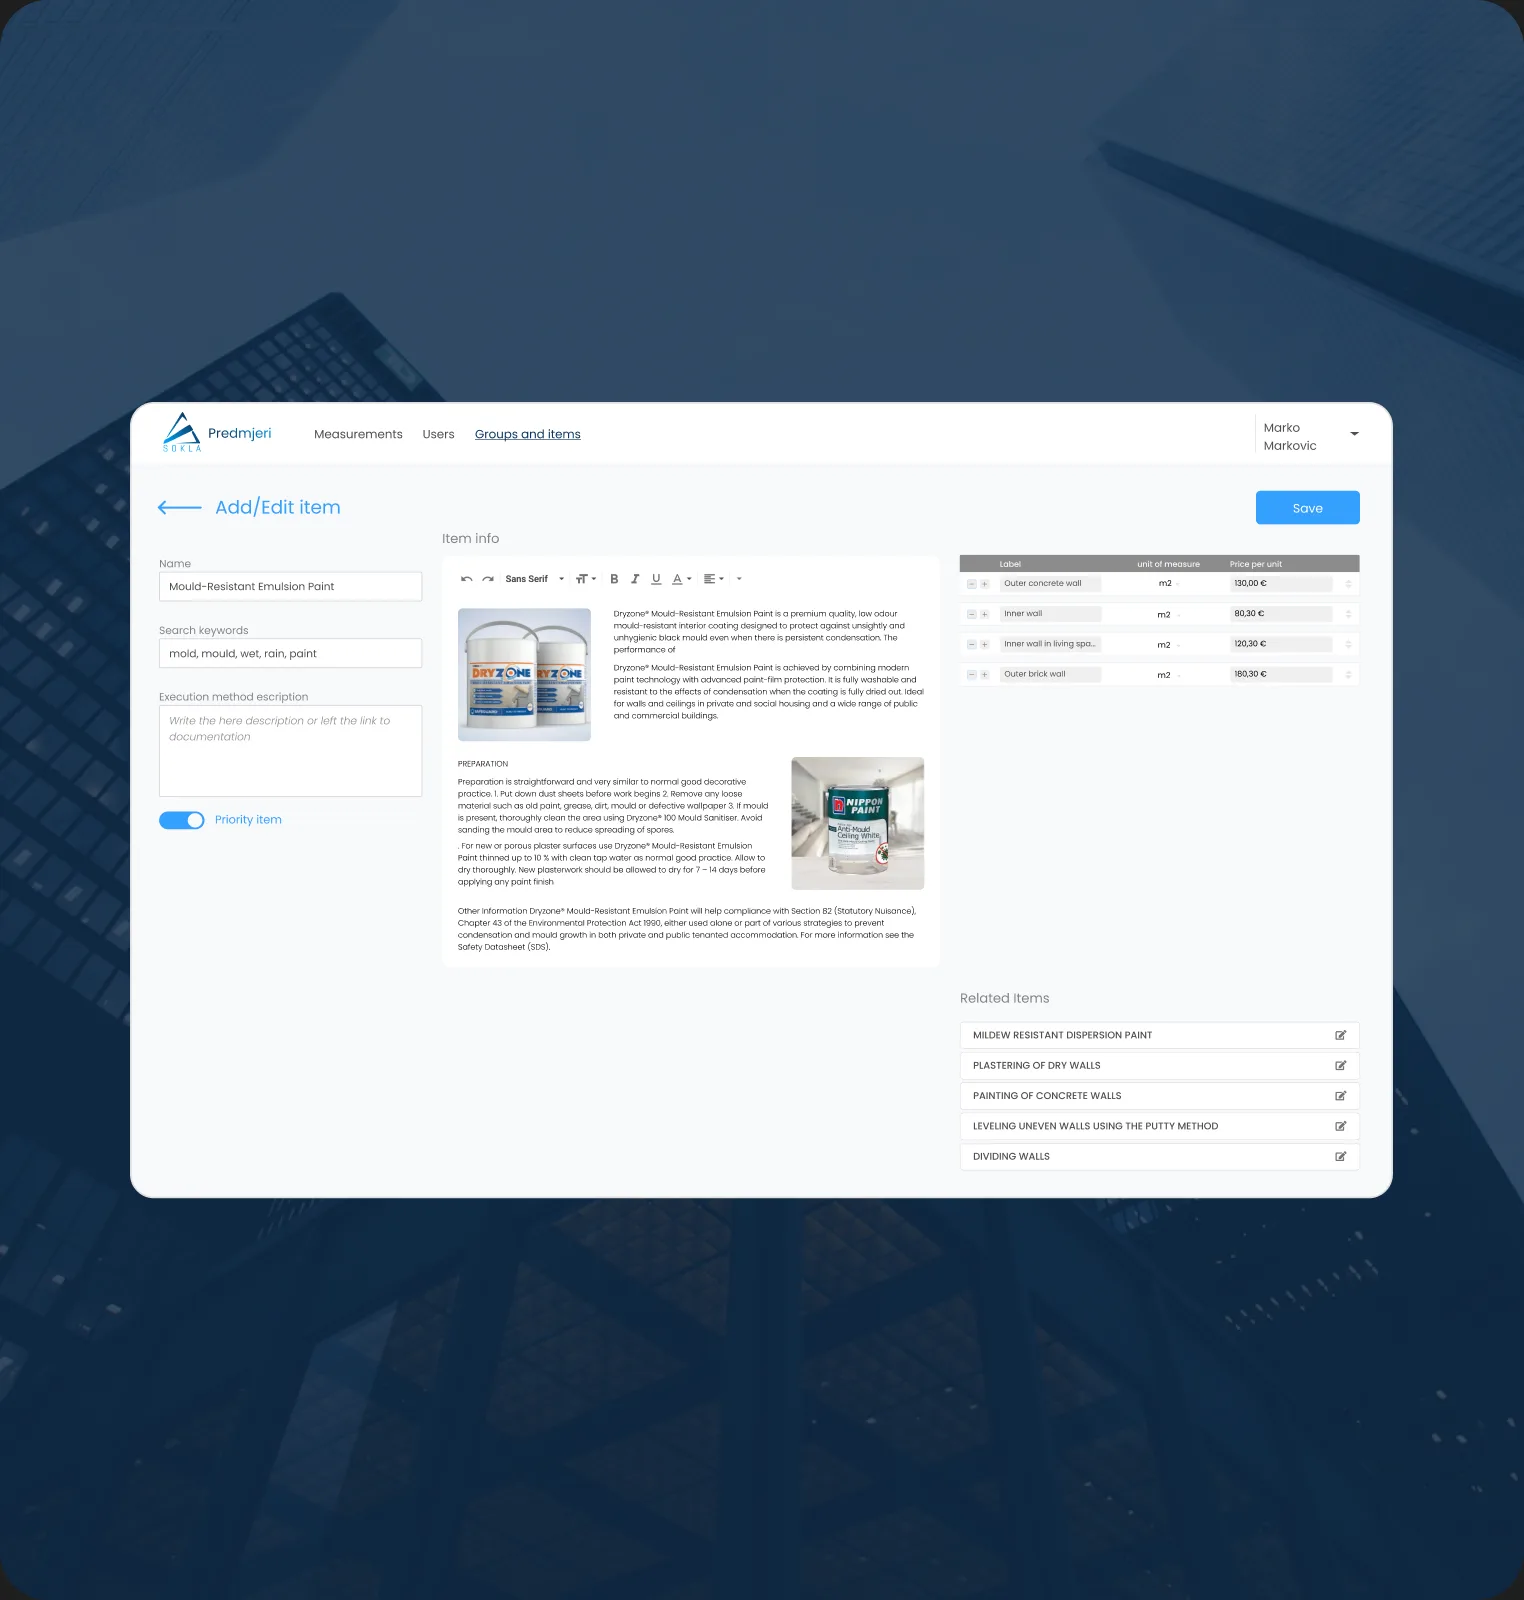1524x1600 pixels.
Task: Click the DIVIDING WALLS row text
Action: (x=1011, y=1156)
